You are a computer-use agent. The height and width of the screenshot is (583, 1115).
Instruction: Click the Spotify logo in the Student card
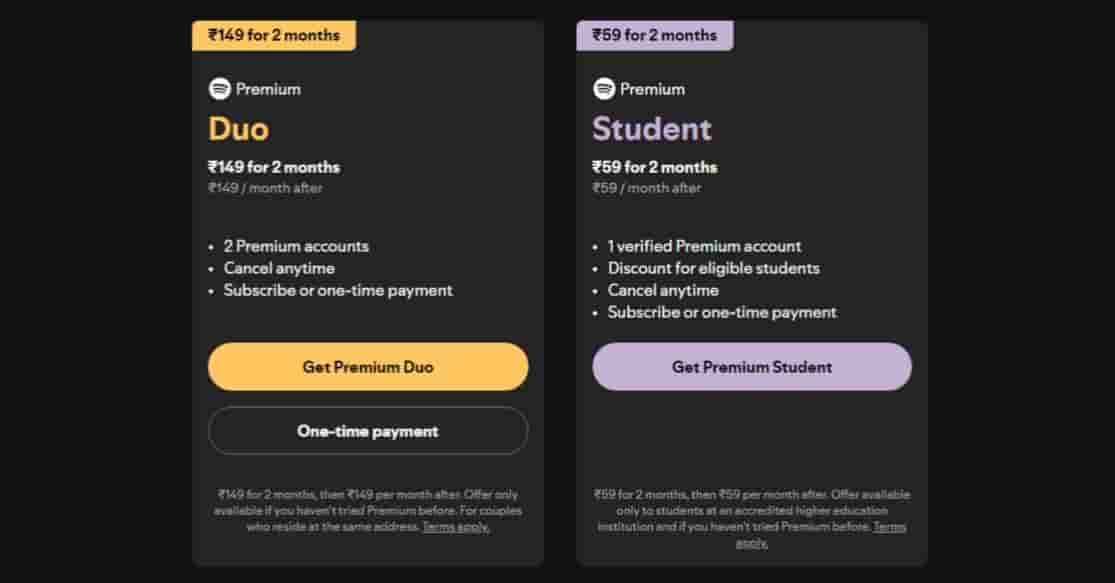603,89
